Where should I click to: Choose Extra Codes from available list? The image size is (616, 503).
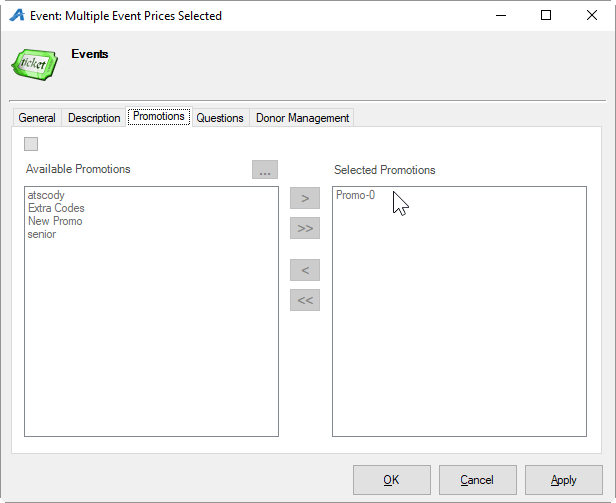tap(56, 208)
